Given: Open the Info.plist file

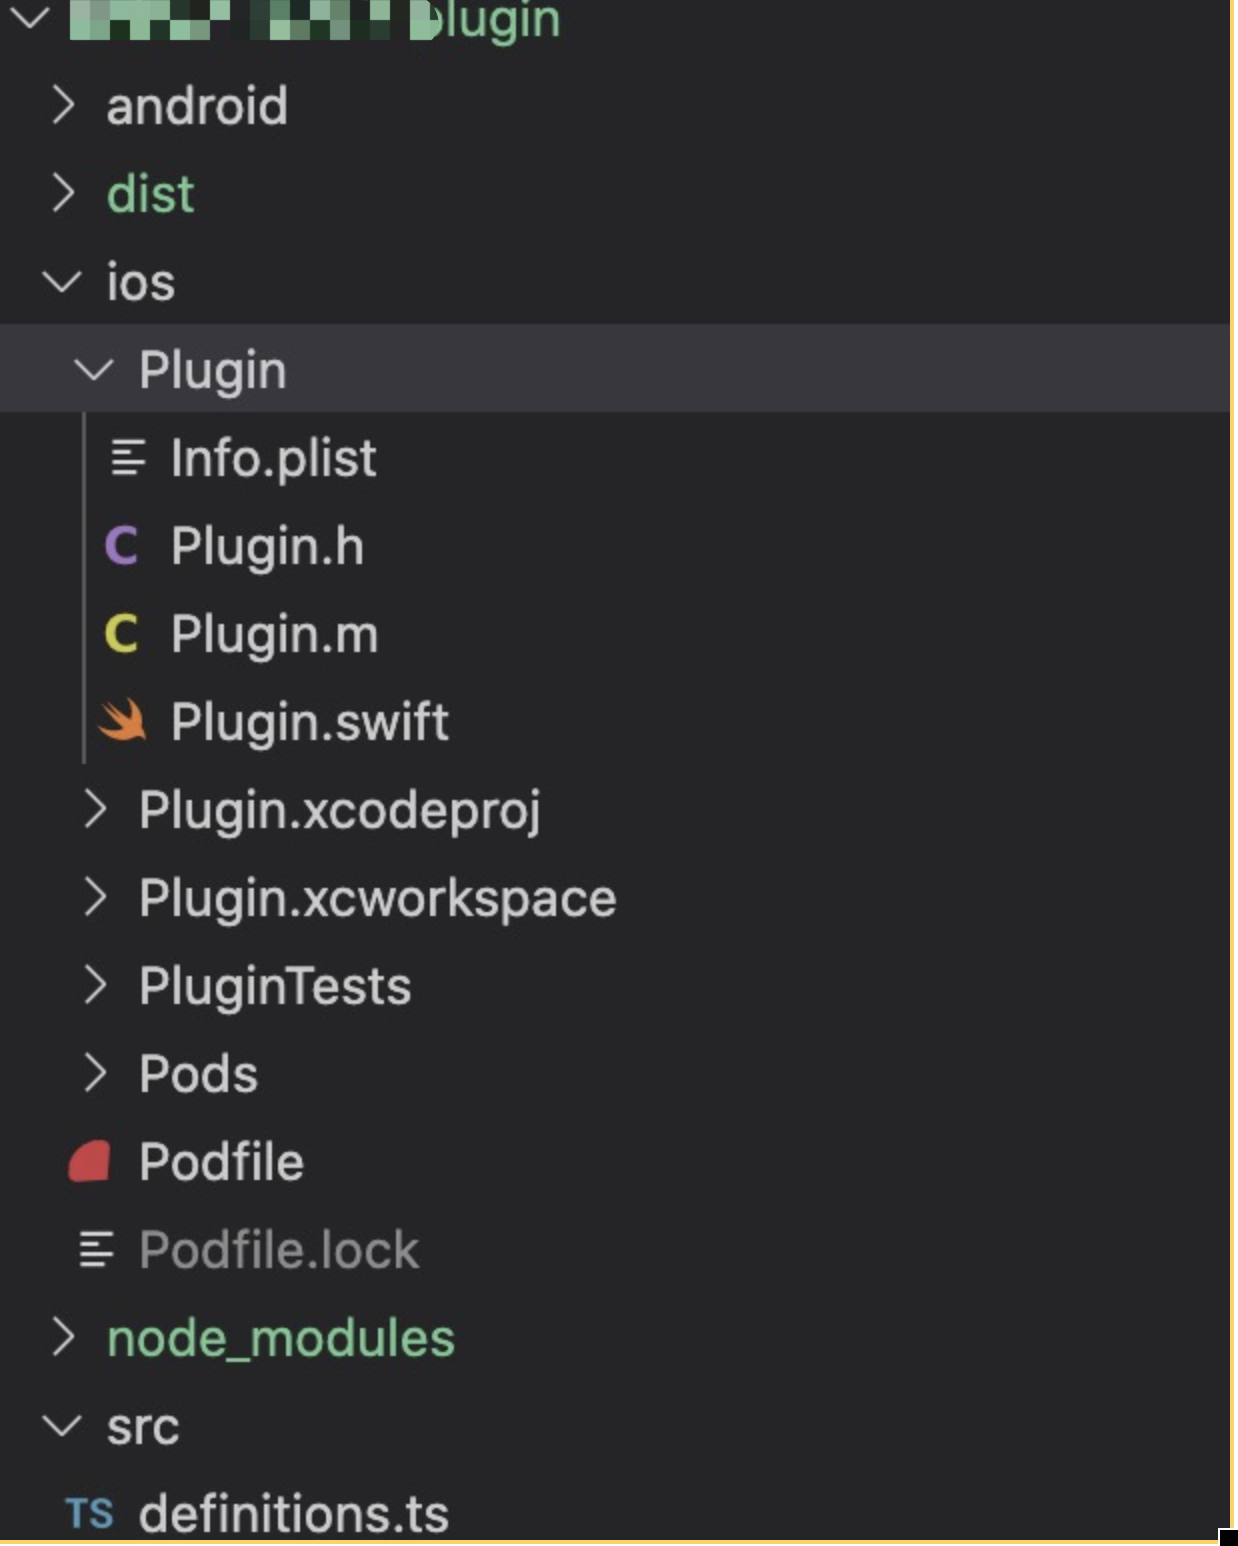Looking at the screenshot, I should click(273, 459).
